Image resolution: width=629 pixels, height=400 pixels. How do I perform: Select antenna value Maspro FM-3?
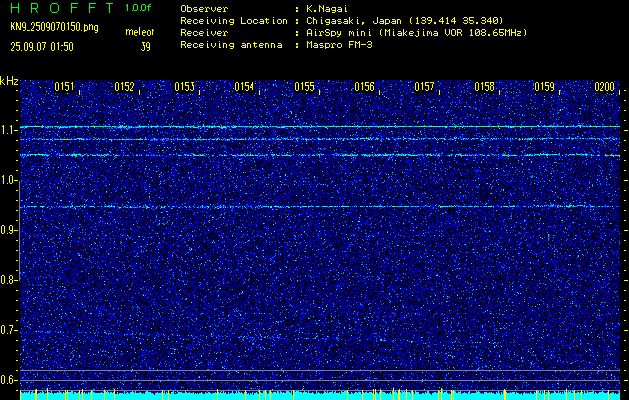[x=339, y=45]
